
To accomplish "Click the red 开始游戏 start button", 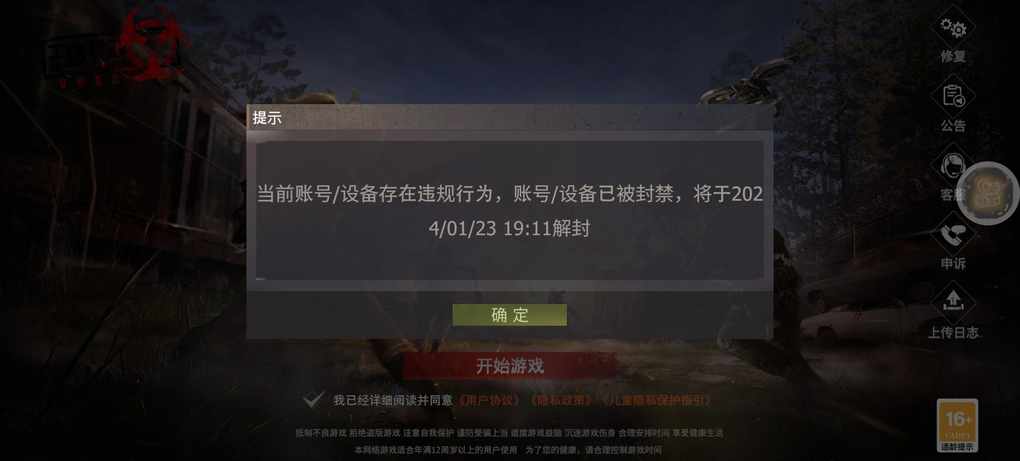I will [509, 366].
